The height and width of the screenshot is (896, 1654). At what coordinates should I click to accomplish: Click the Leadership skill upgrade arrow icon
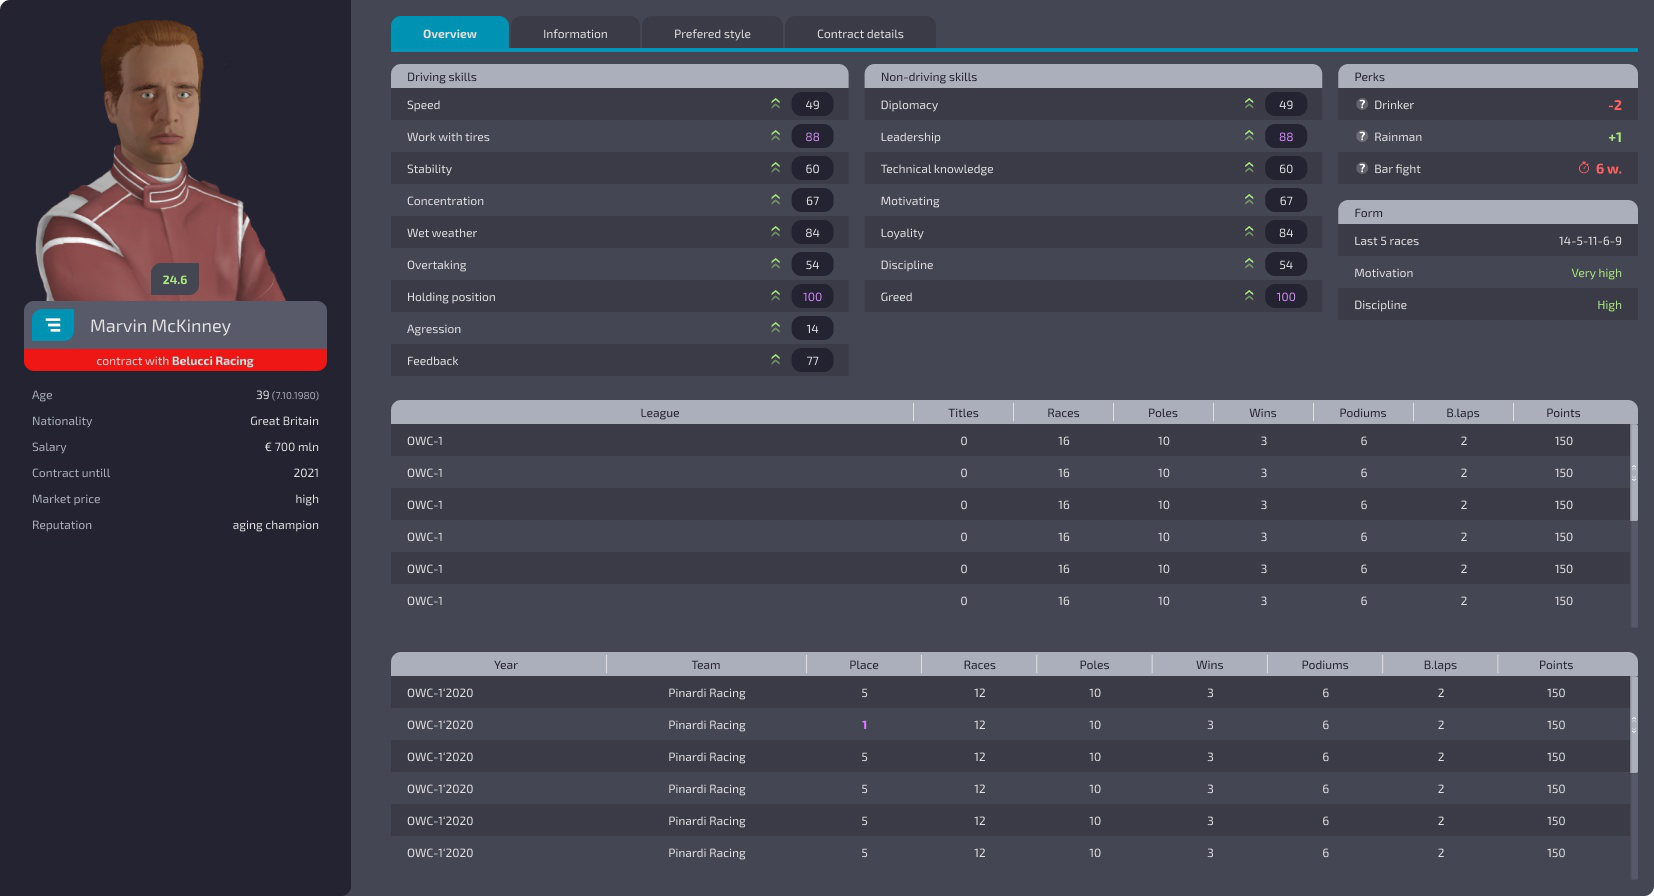[1249, 136]
